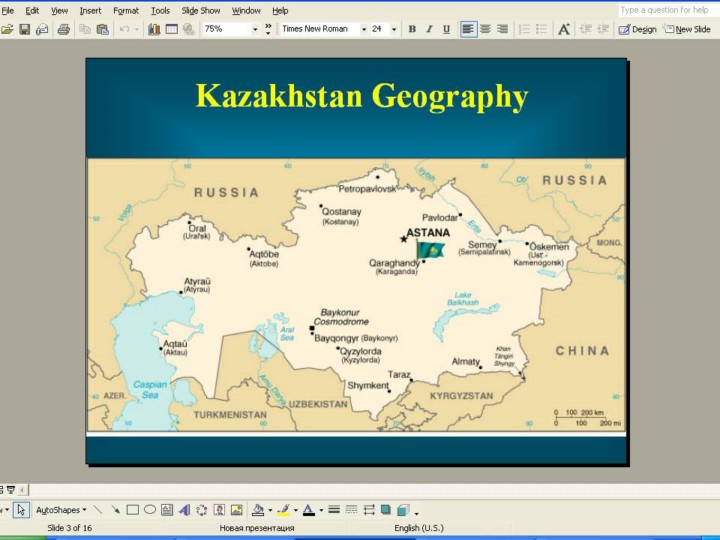Open the Times New Roman font dropdown
Viewport: 720px width, 540px height.
click(x=363, y=30)
